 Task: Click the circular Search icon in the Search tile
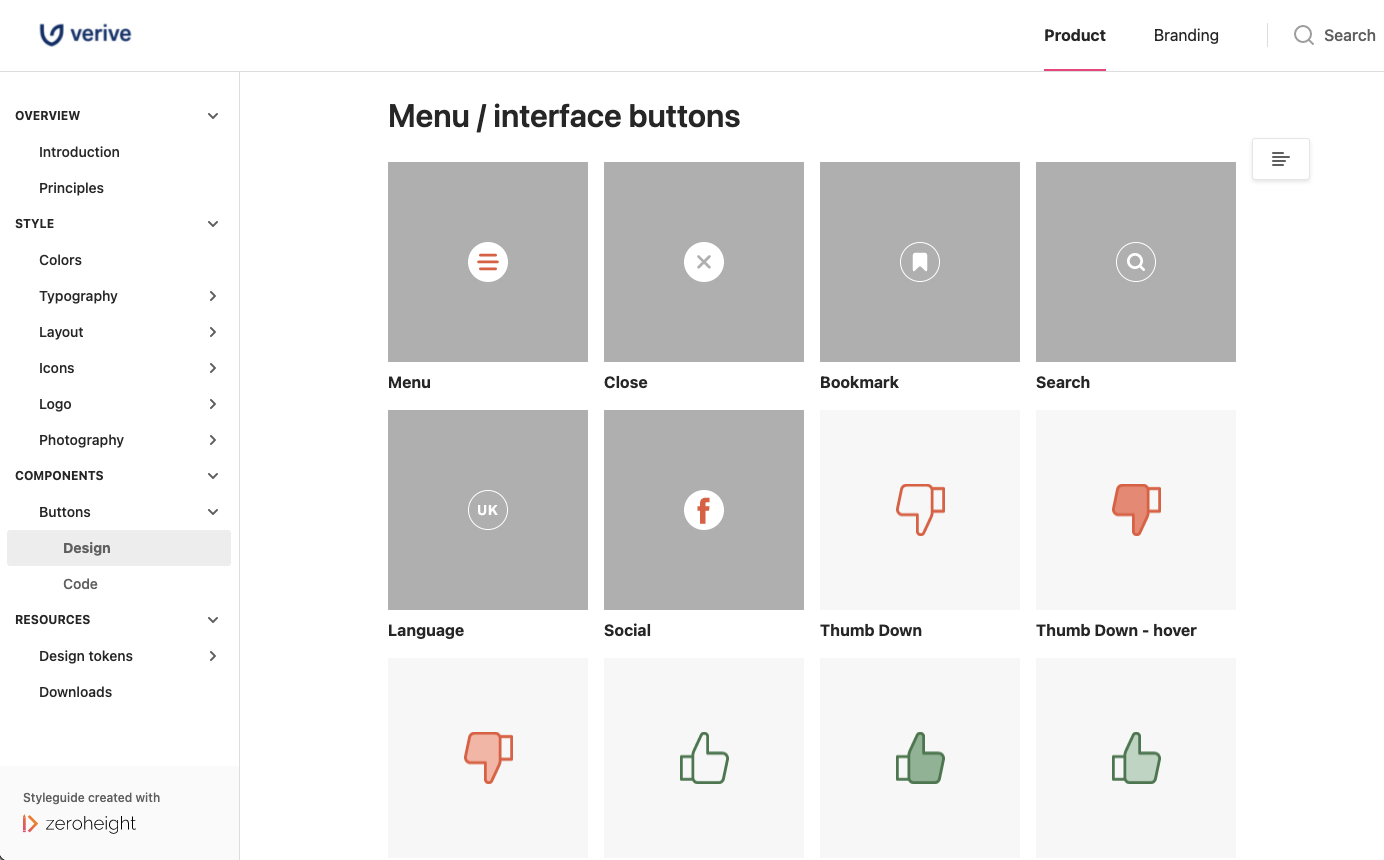pyautogui.click(x=1136, y=262)
